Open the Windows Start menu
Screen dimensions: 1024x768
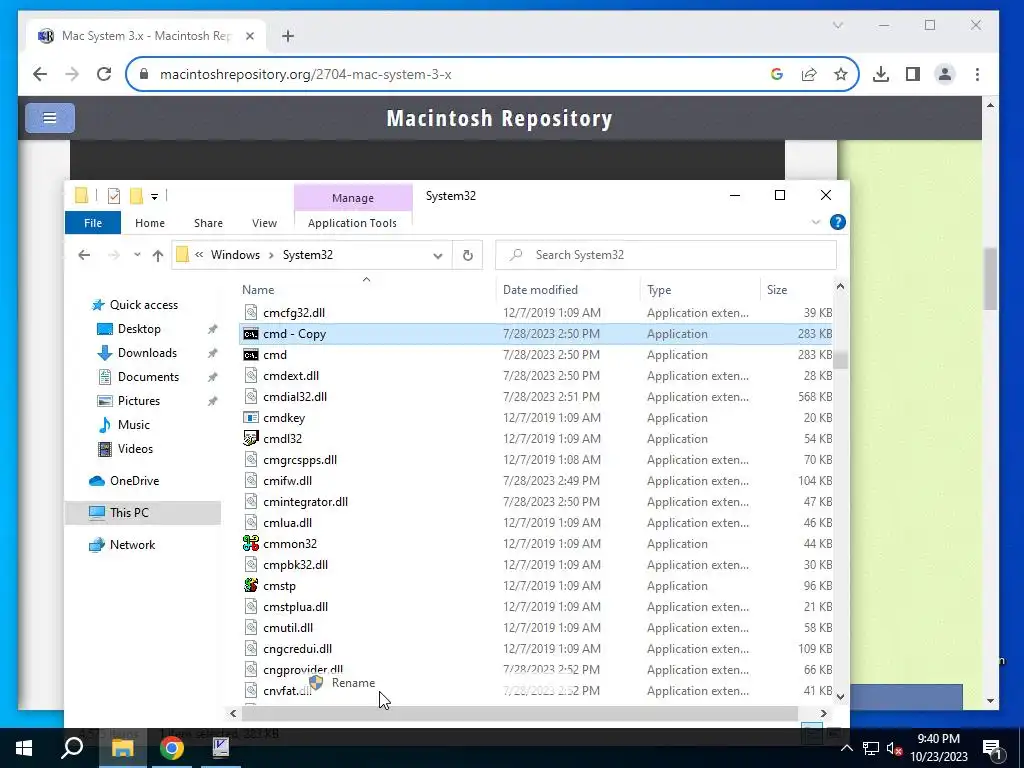point(24,748)
